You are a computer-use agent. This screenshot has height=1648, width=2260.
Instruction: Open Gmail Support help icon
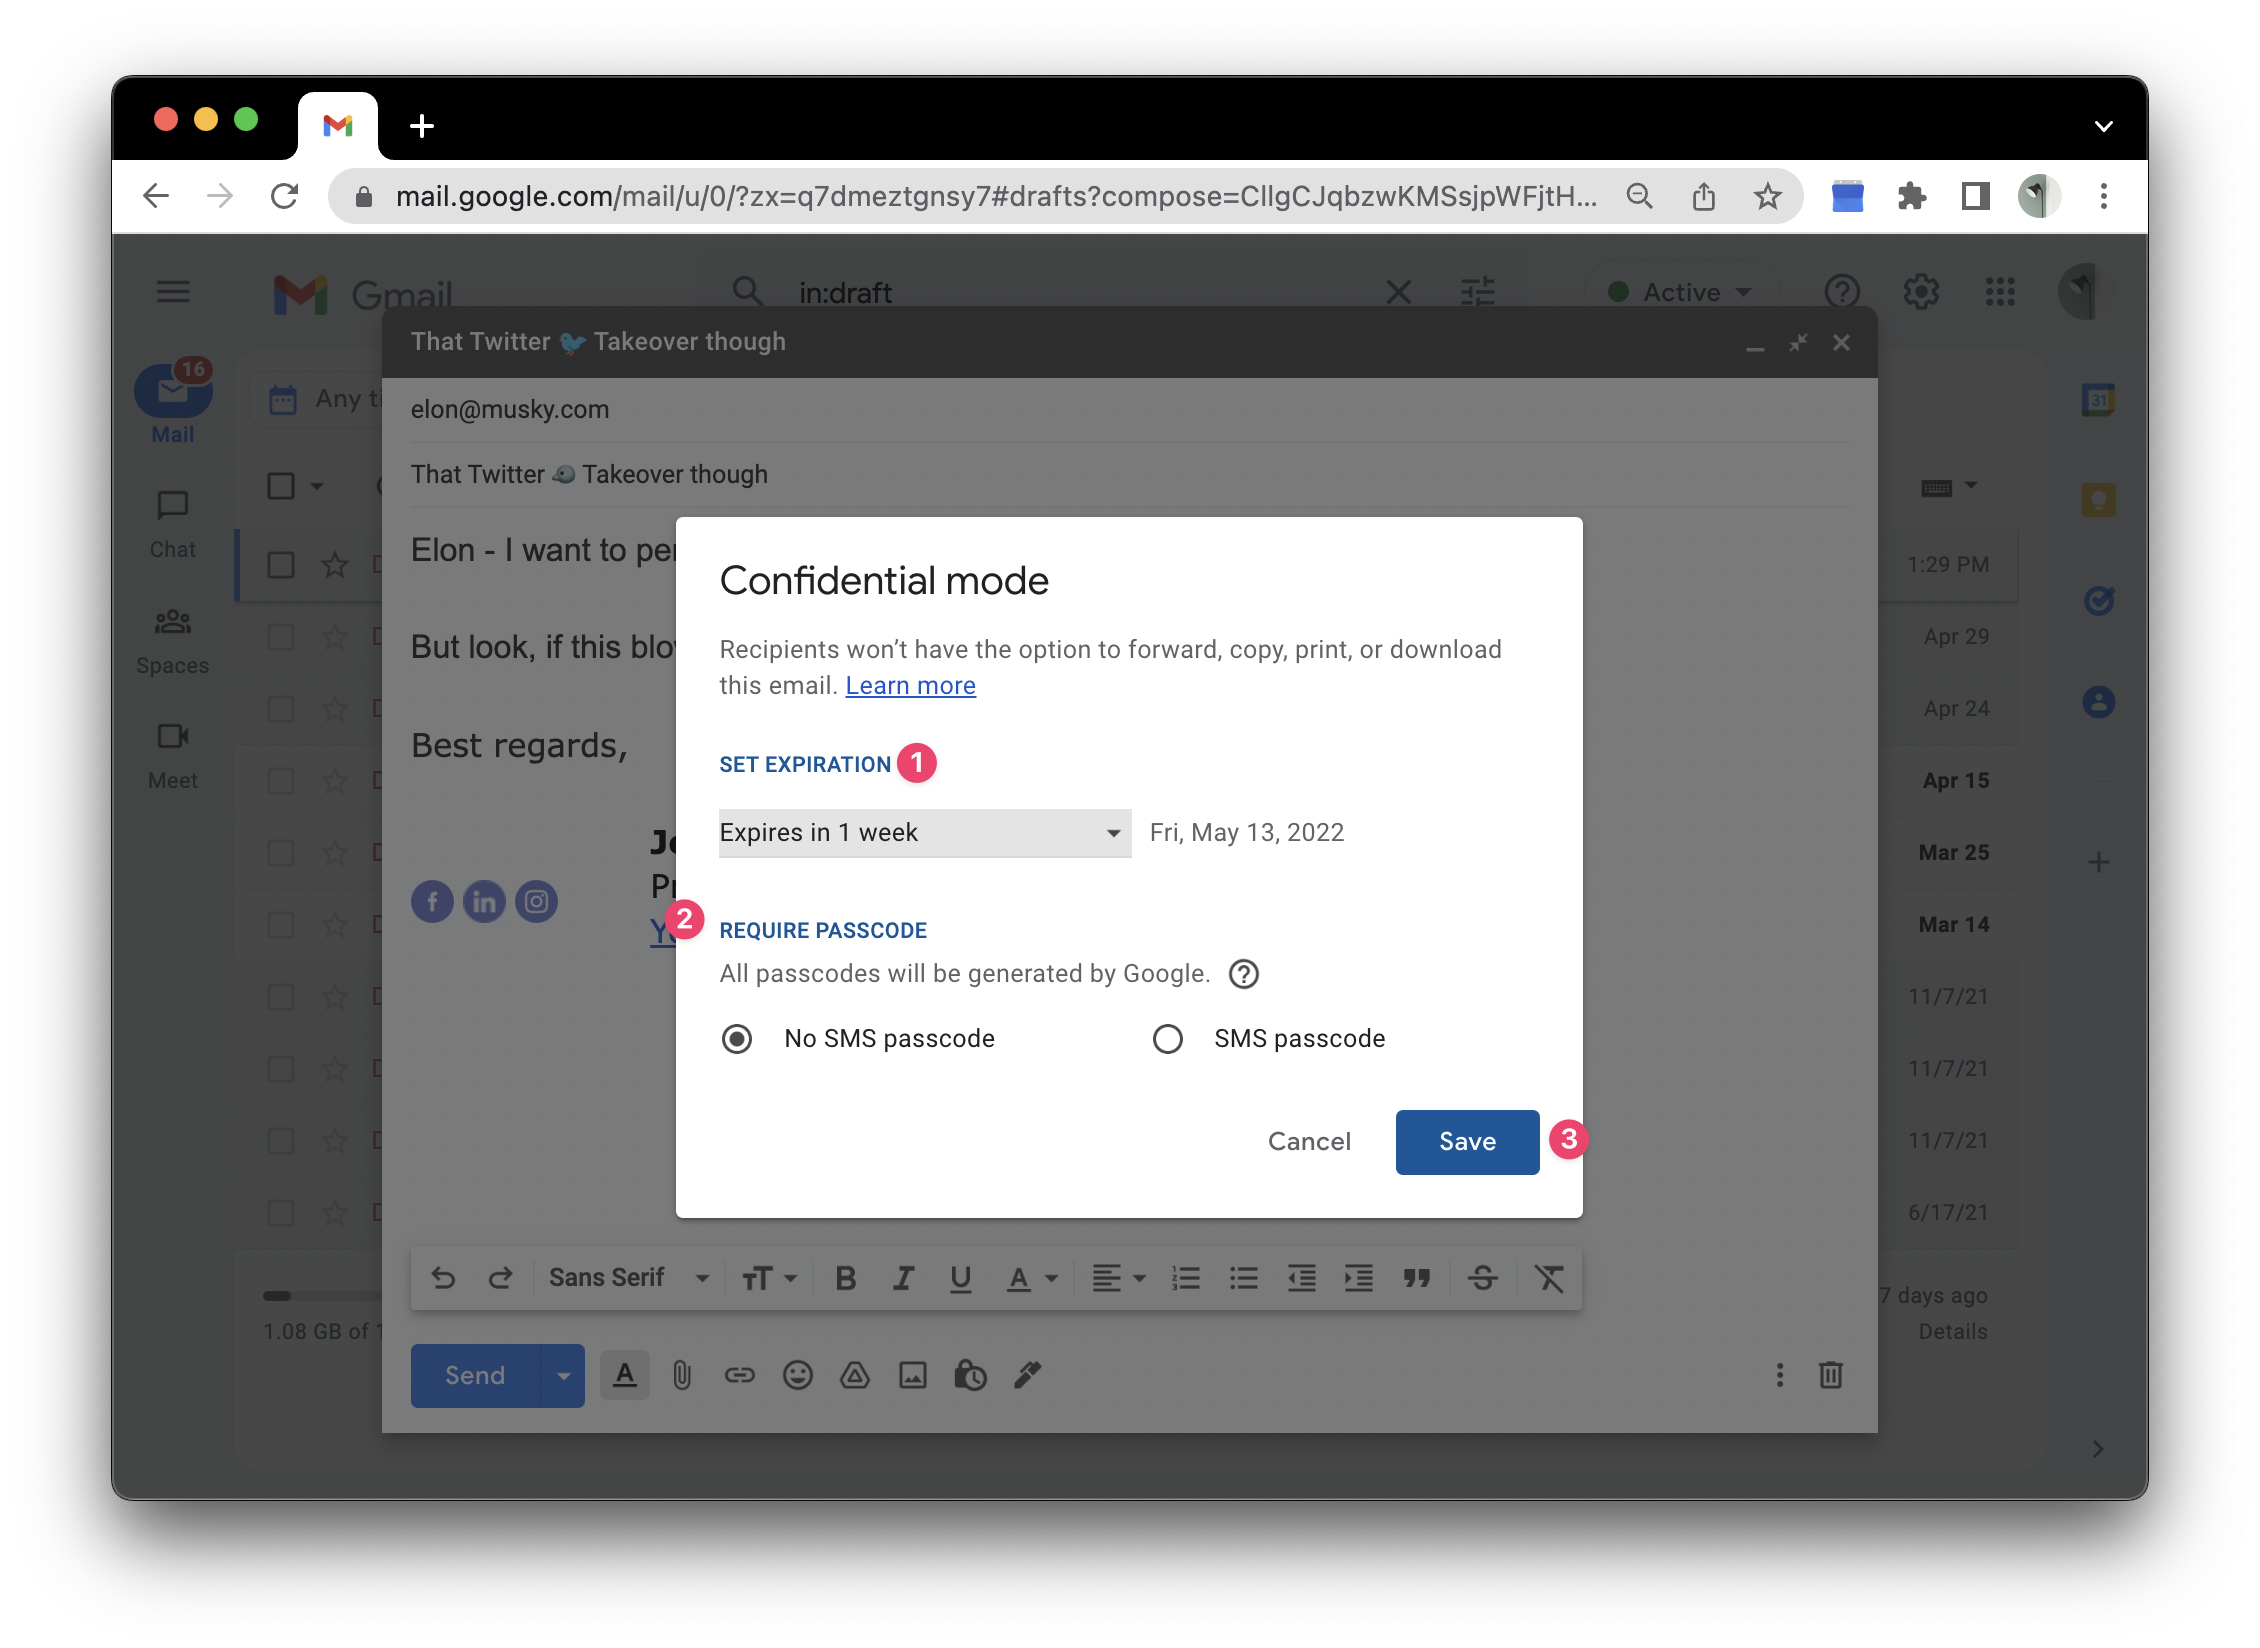coord(1842,293)
